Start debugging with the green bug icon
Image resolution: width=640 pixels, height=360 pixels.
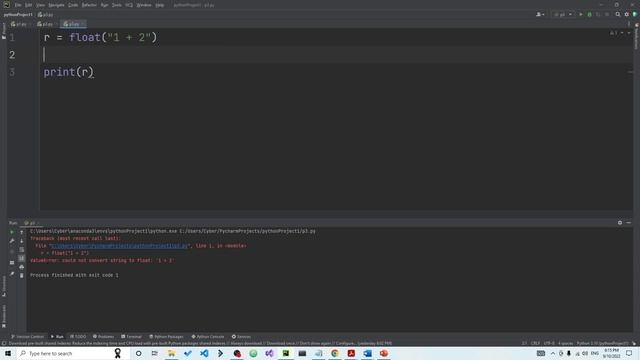pos(589,14)
